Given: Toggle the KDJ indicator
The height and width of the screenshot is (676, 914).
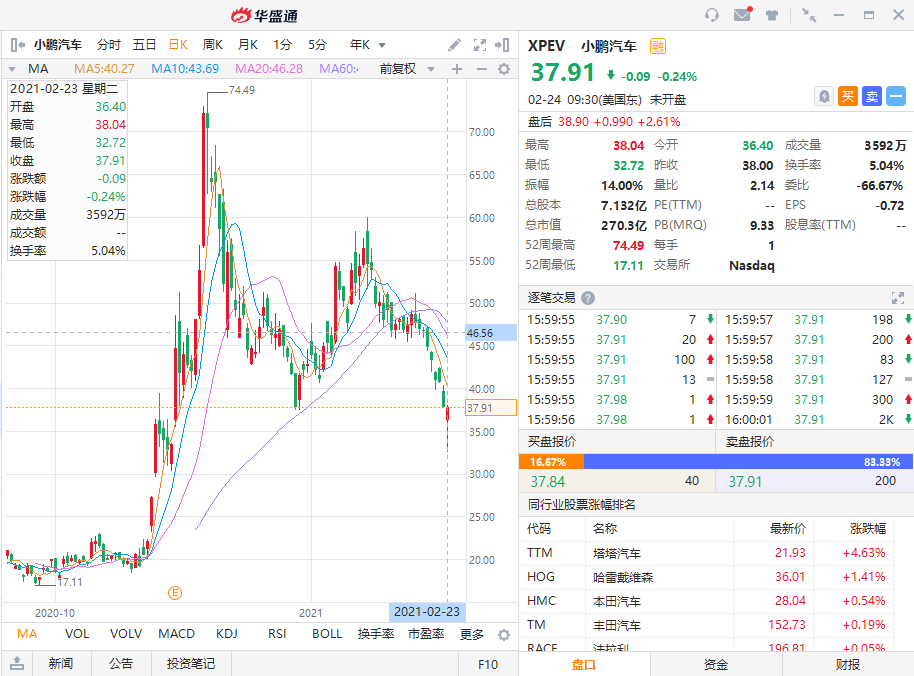Looking at the screenshot, I should coord(227,633).
